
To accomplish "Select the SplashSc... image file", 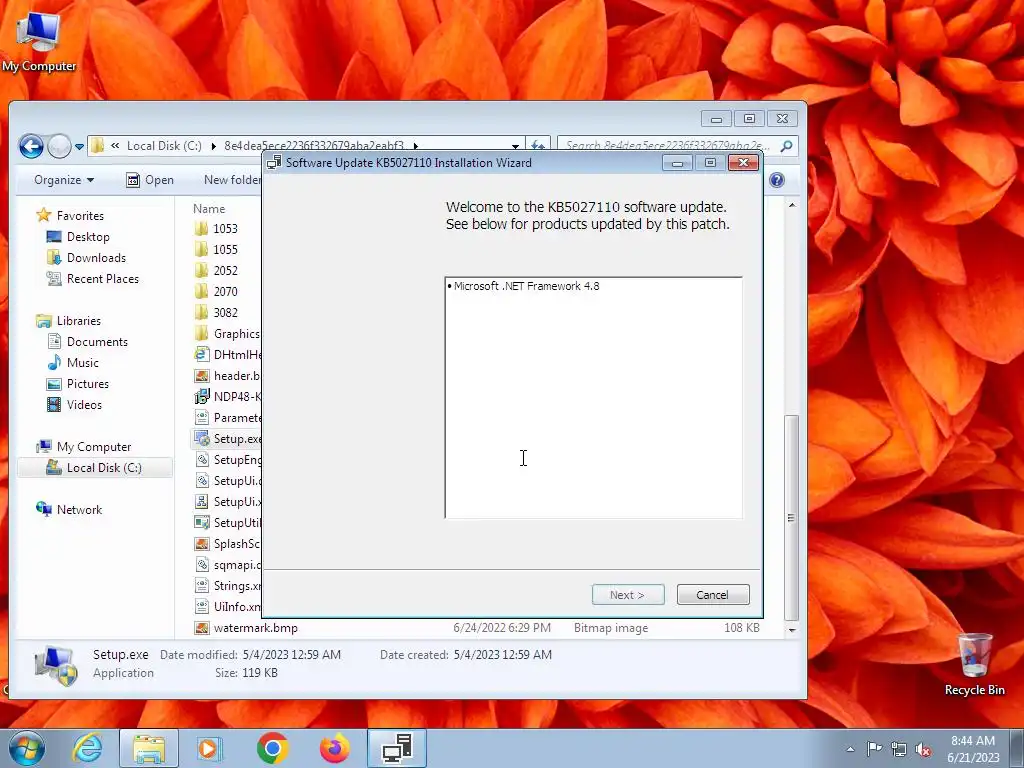I will click(x=227, y=543).
